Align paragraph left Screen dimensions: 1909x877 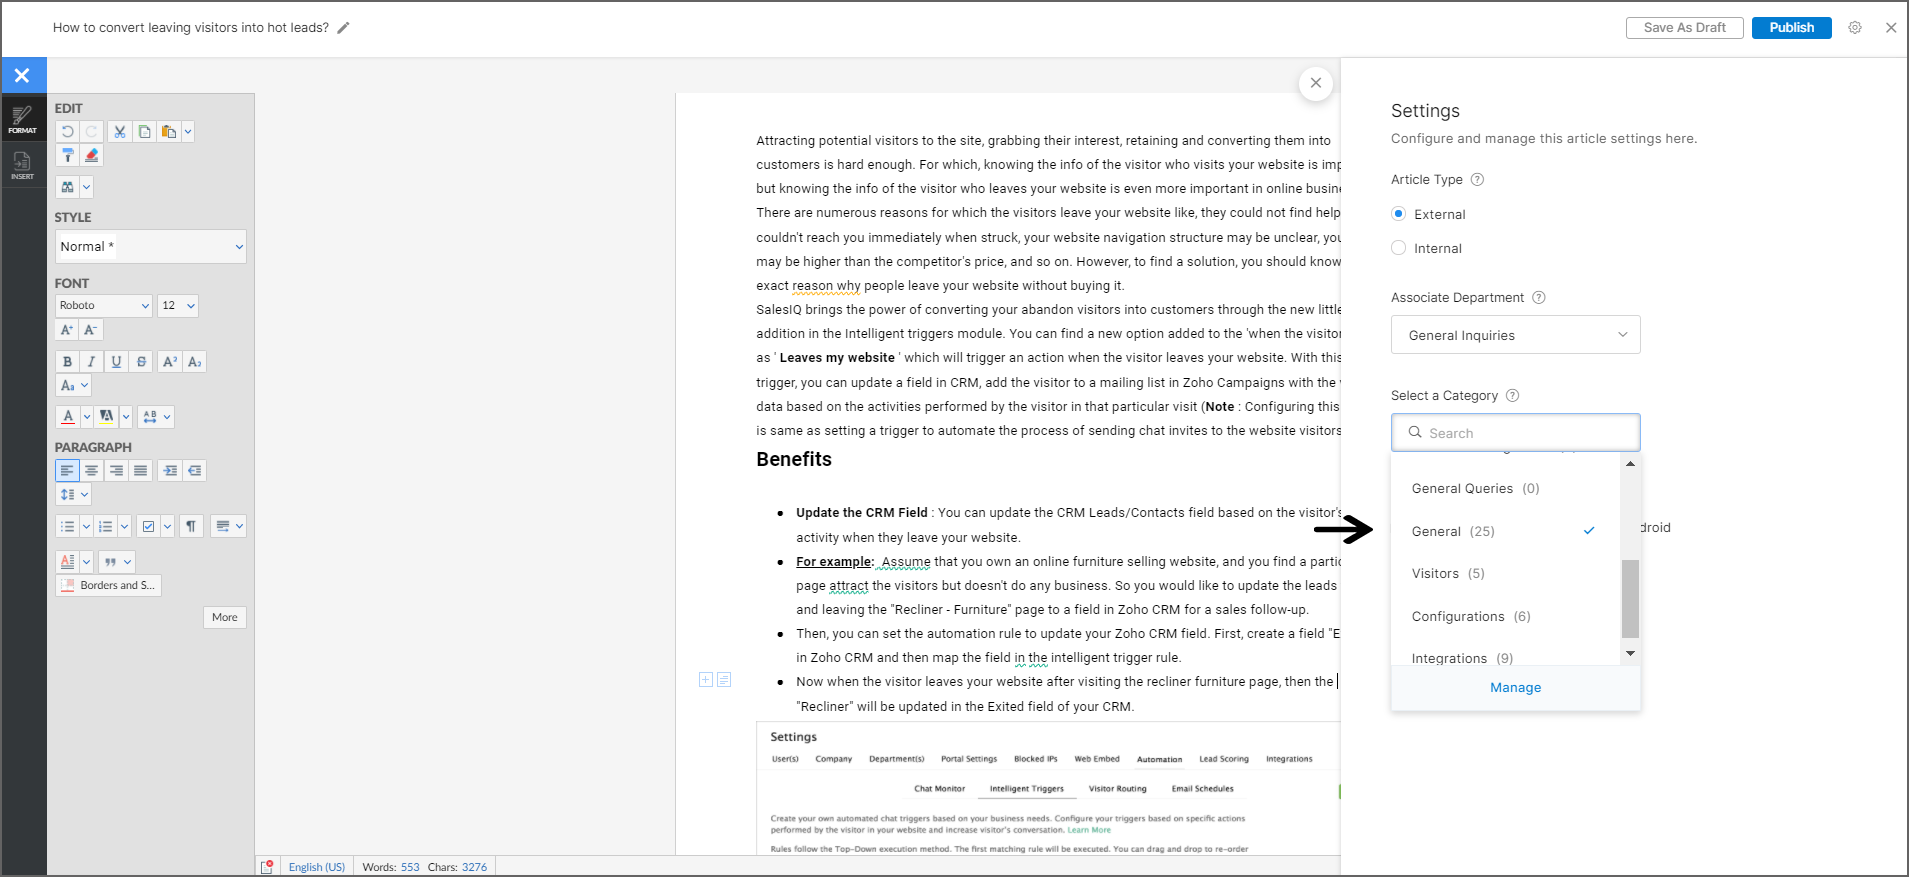click(67, 471)
